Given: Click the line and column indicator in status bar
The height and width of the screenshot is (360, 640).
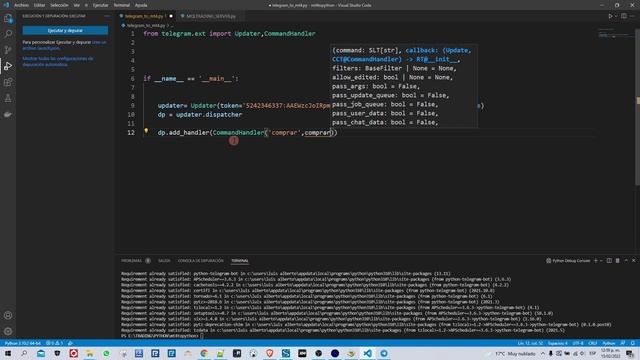Looking at the screenshot, I should [530, 343].
